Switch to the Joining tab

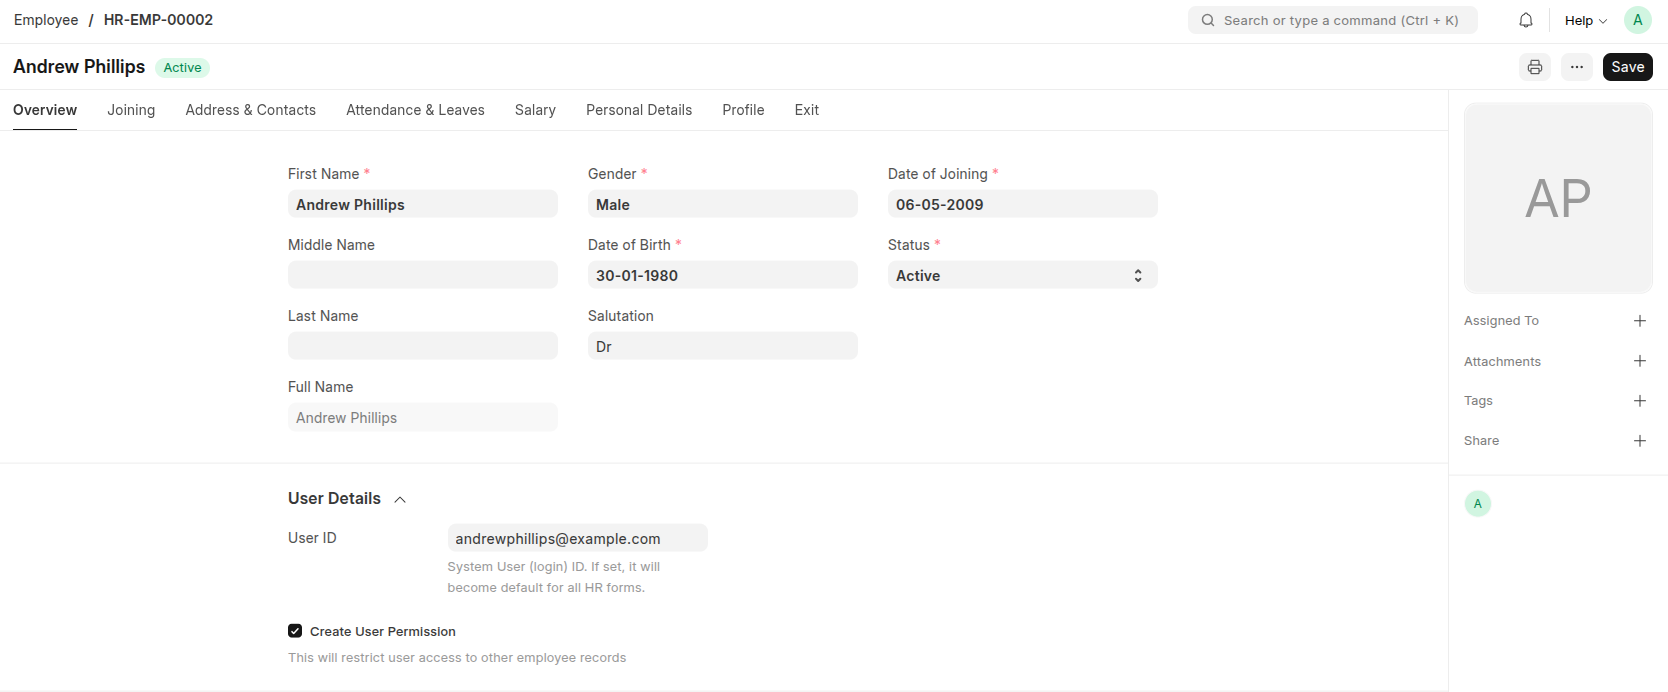[x=131, y=110]
